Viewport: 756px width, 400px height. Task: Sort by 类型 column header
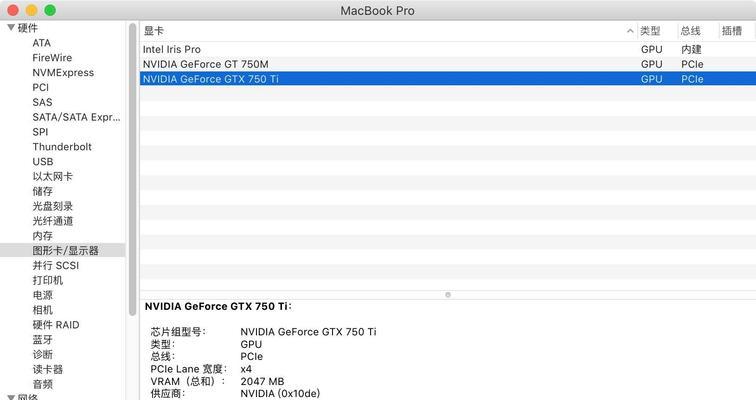coord(650,31)
